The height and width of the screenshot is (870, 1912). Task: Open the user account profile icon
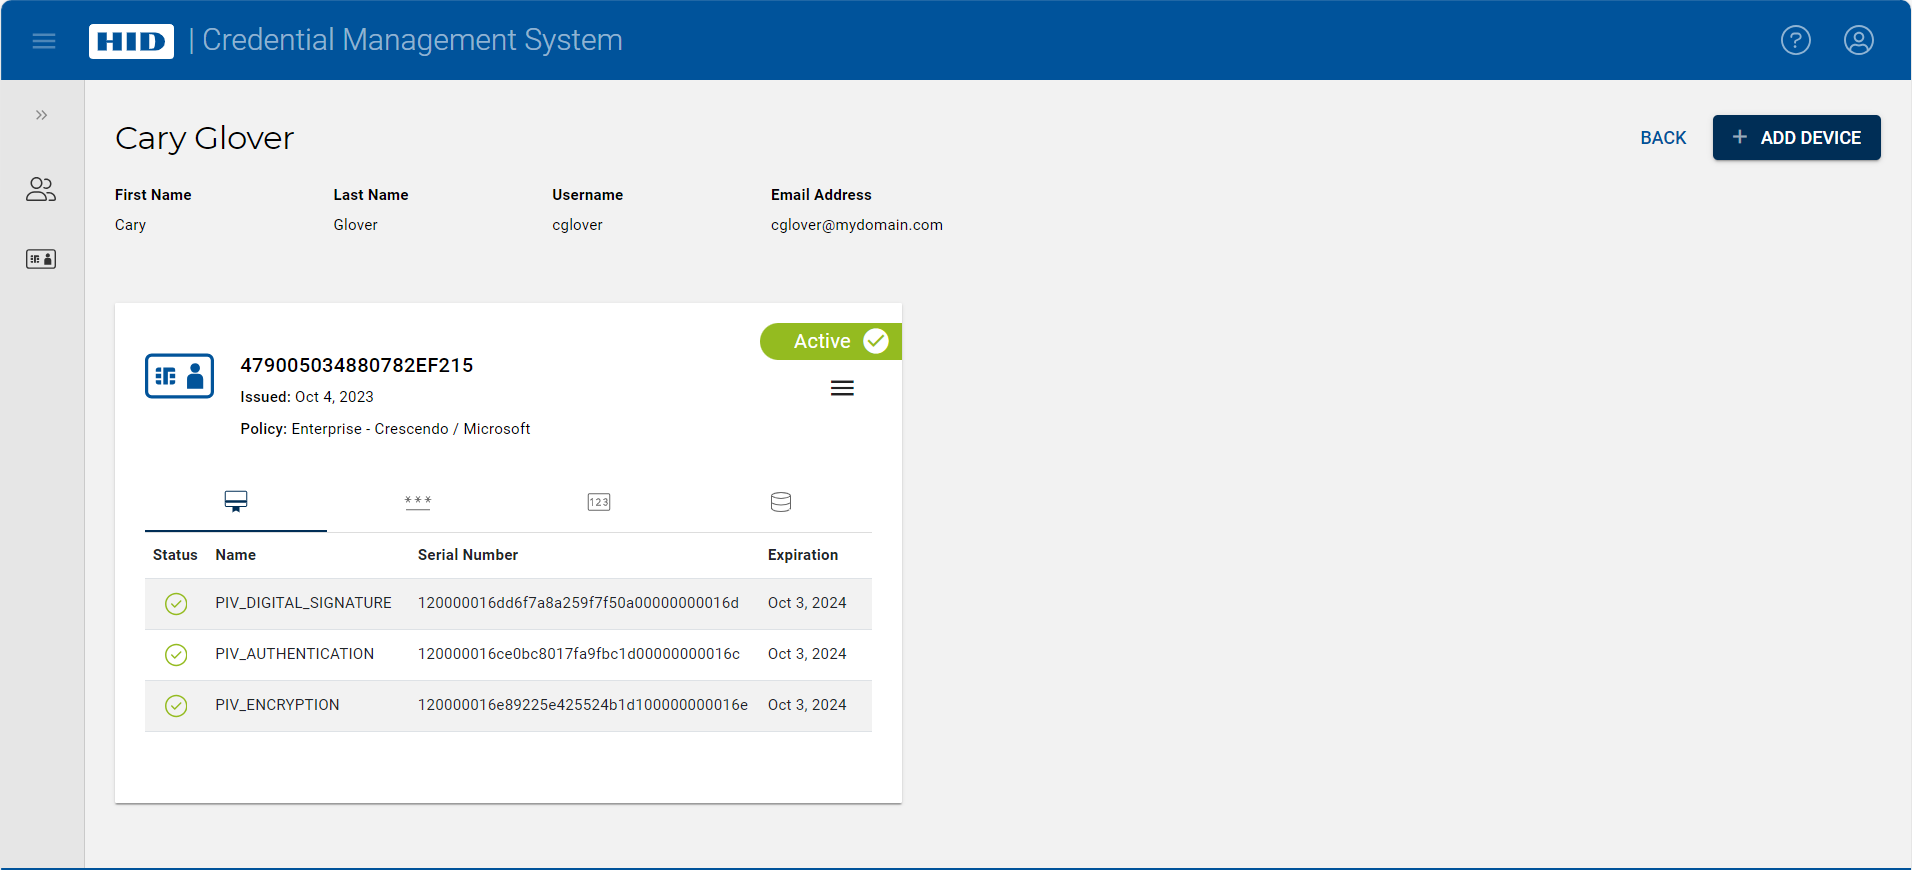[x=1858, y=40]
